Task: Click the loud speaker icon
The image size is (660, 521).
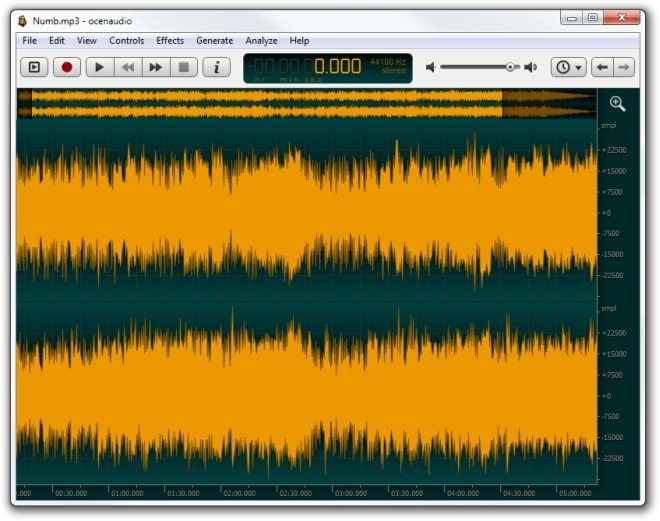Action: click(531, 67)
